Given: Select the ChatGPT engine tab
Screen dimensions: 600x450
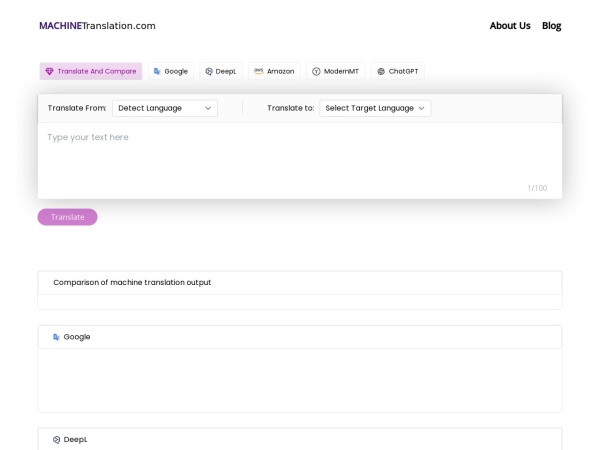Looking at the screenshot, I should pyautogui.click(x=398, y=71).
